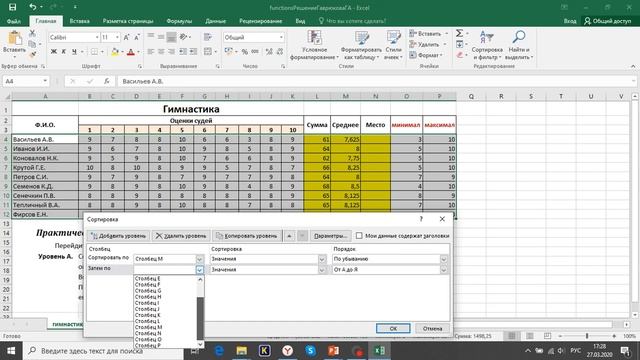Open the 'От А до Я' order dropdown
The width and height of the screenshot is (640, 360).
[443, 270]
